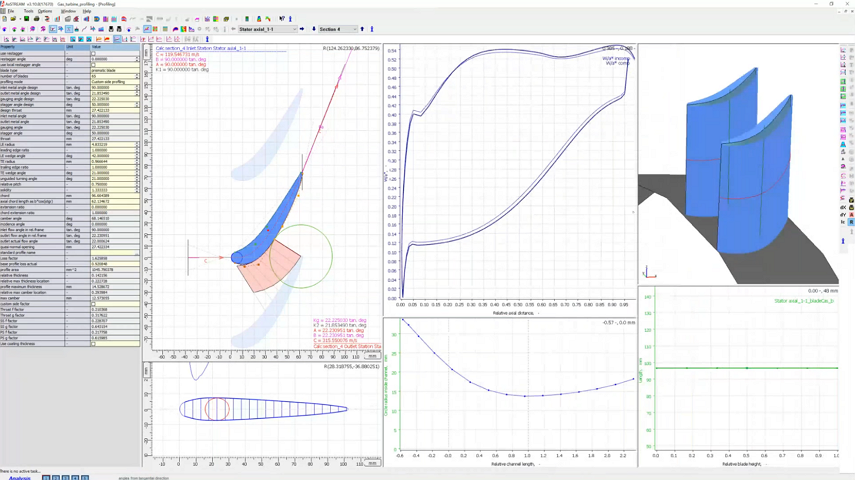Screen dimensions: 855x480
Task: Switch to the Analysis tab at bottom
Action: [20, 477]
